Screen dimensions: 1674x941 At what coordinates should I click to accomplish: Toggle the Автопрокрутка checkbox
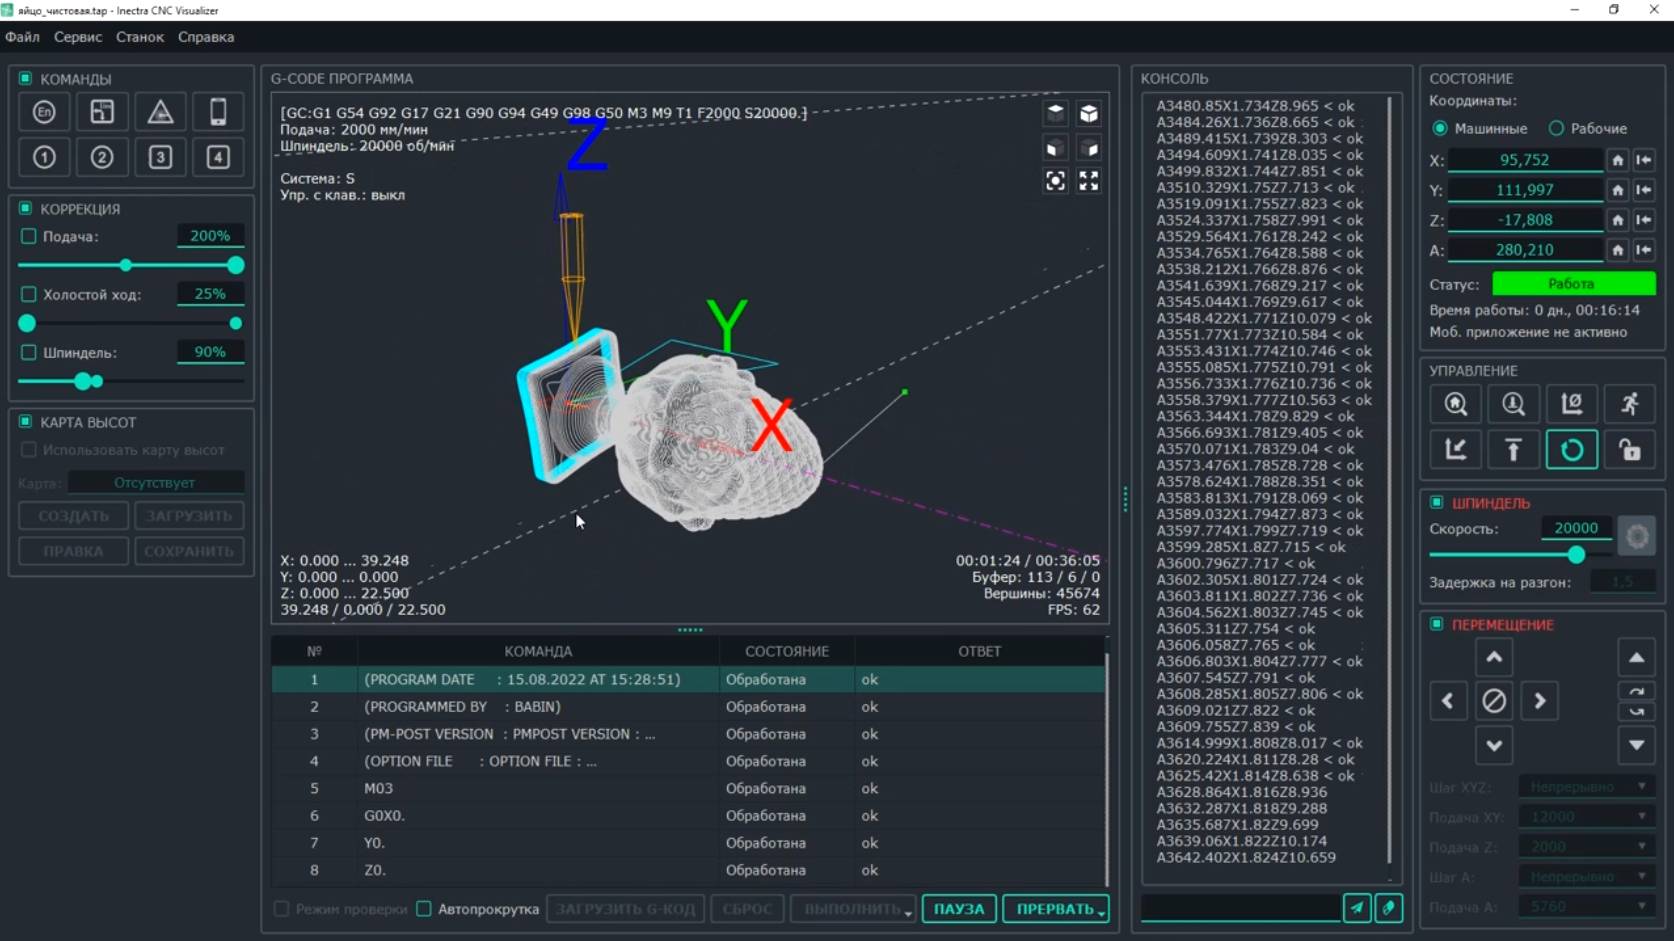[424, 909]
